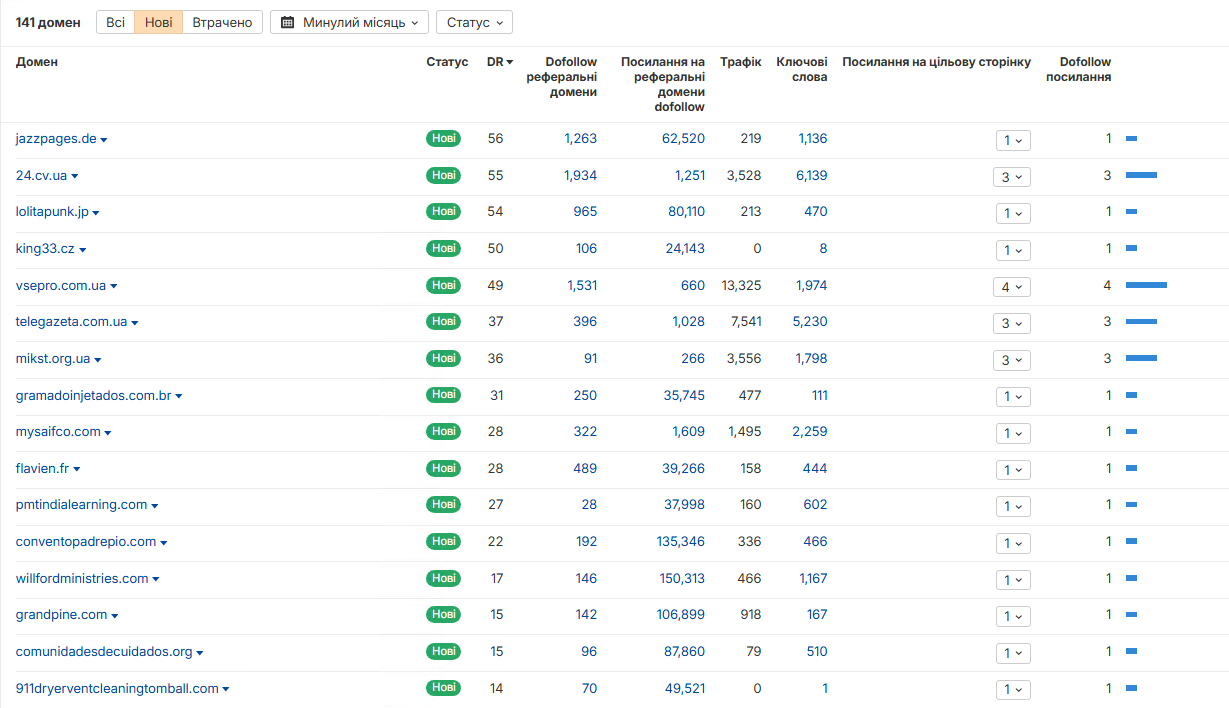Open the Минулий місяць date range dropdown
The image size is (1229, 708).
349,22
